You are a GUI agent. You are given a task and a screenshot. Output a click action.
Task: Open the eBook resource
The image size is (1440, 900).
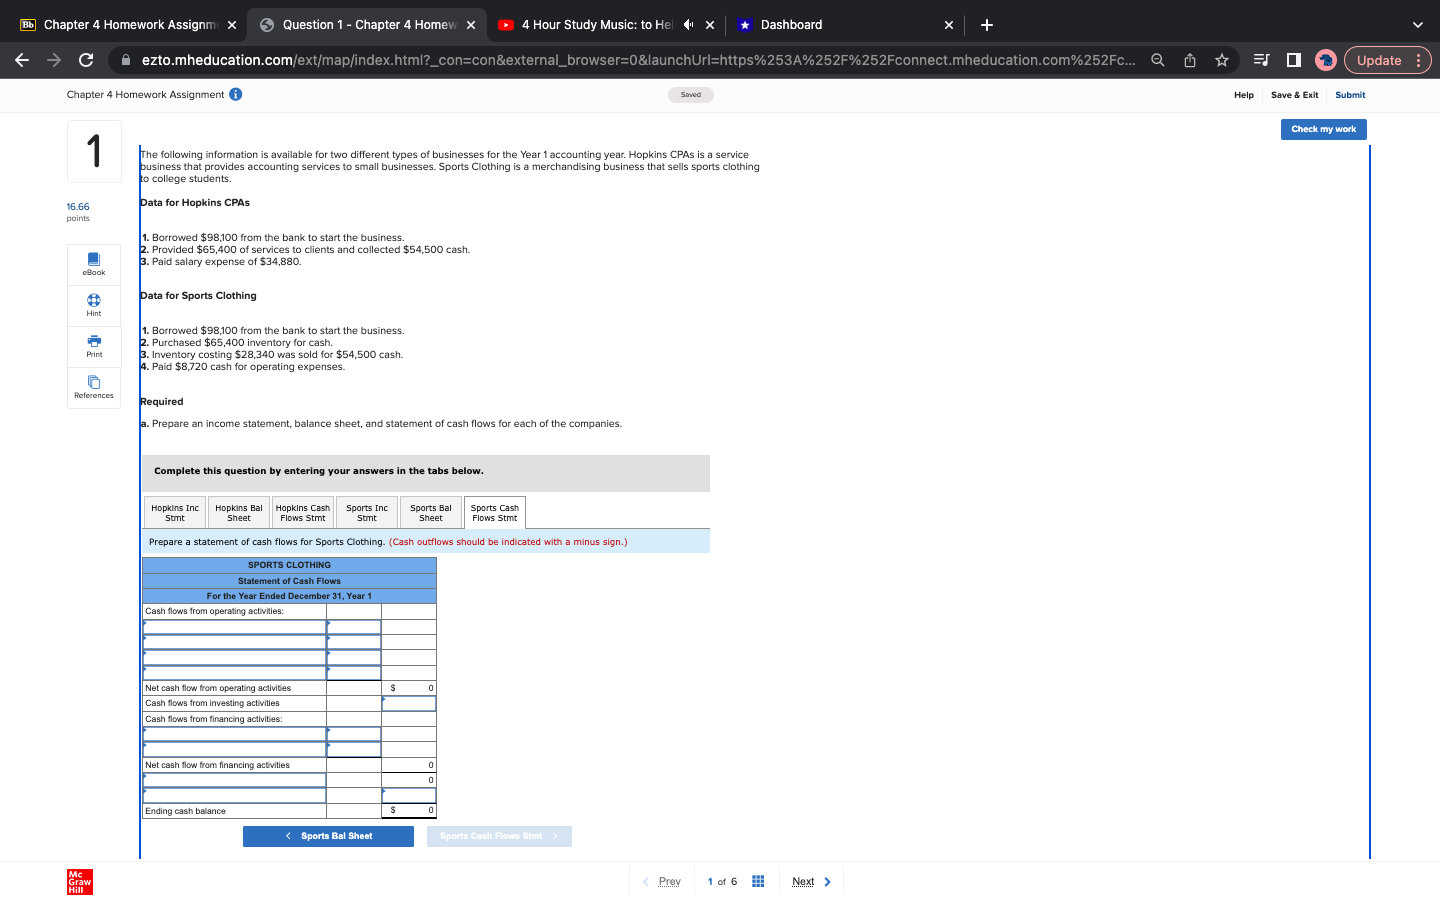(x=94, y=264)
